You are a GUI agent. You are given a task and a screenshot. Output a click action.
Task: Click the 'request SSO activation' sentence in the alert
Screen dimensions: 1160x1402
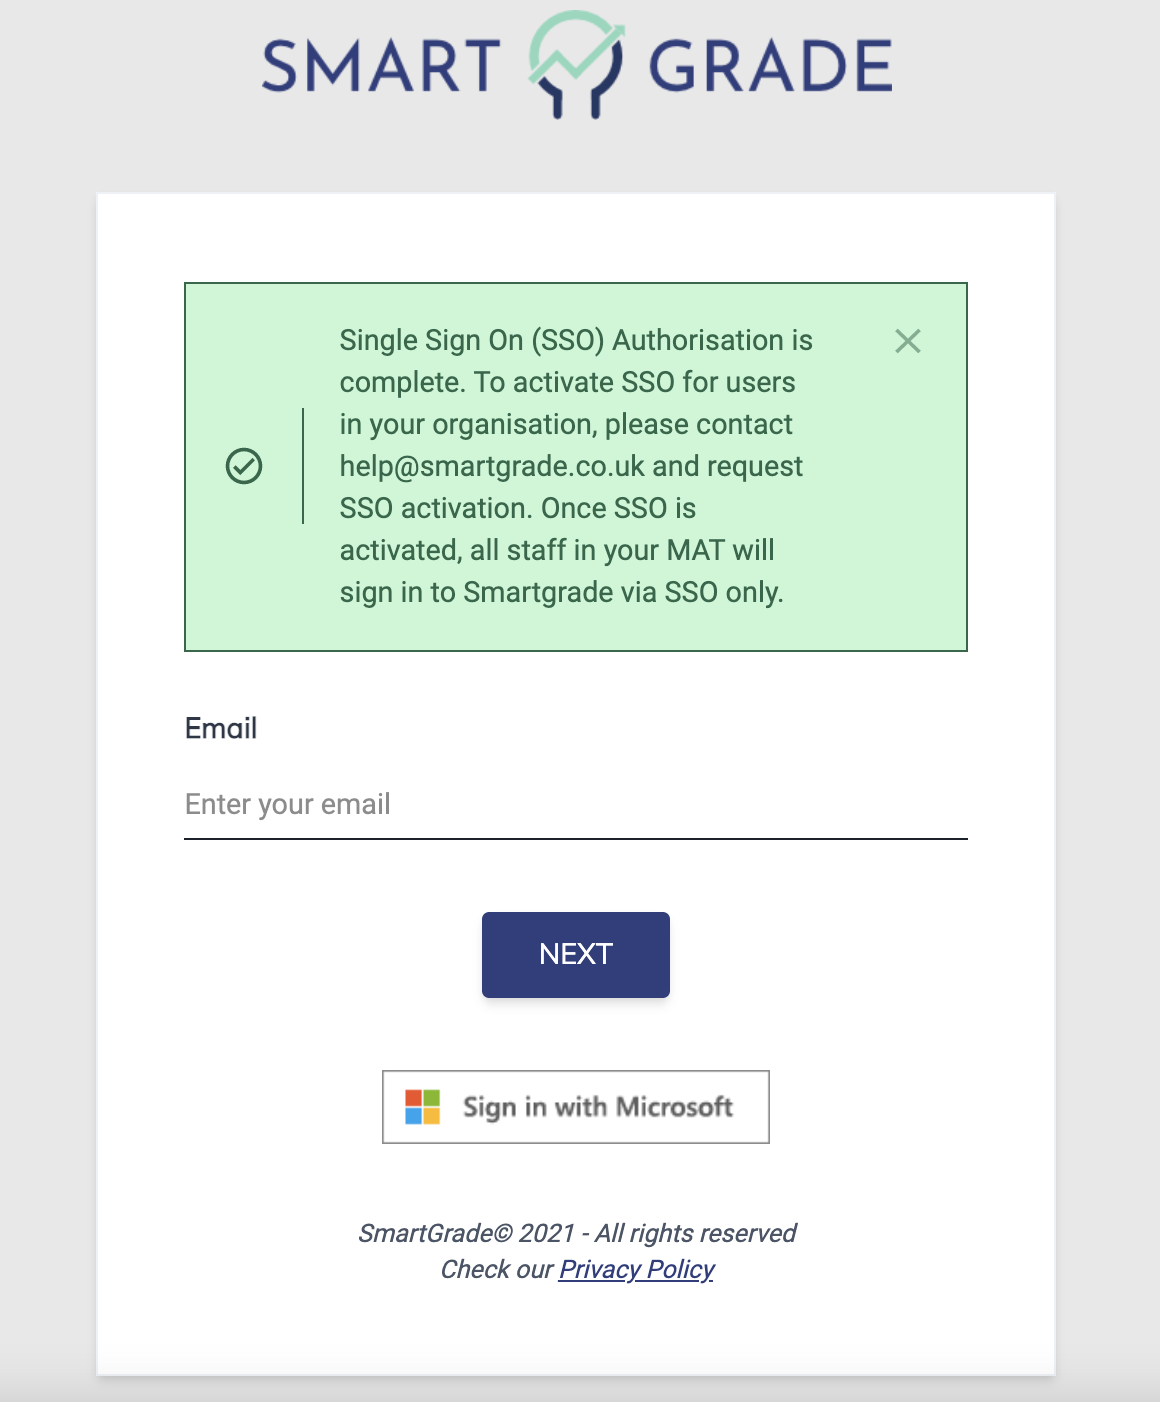[x=572, y=487]
